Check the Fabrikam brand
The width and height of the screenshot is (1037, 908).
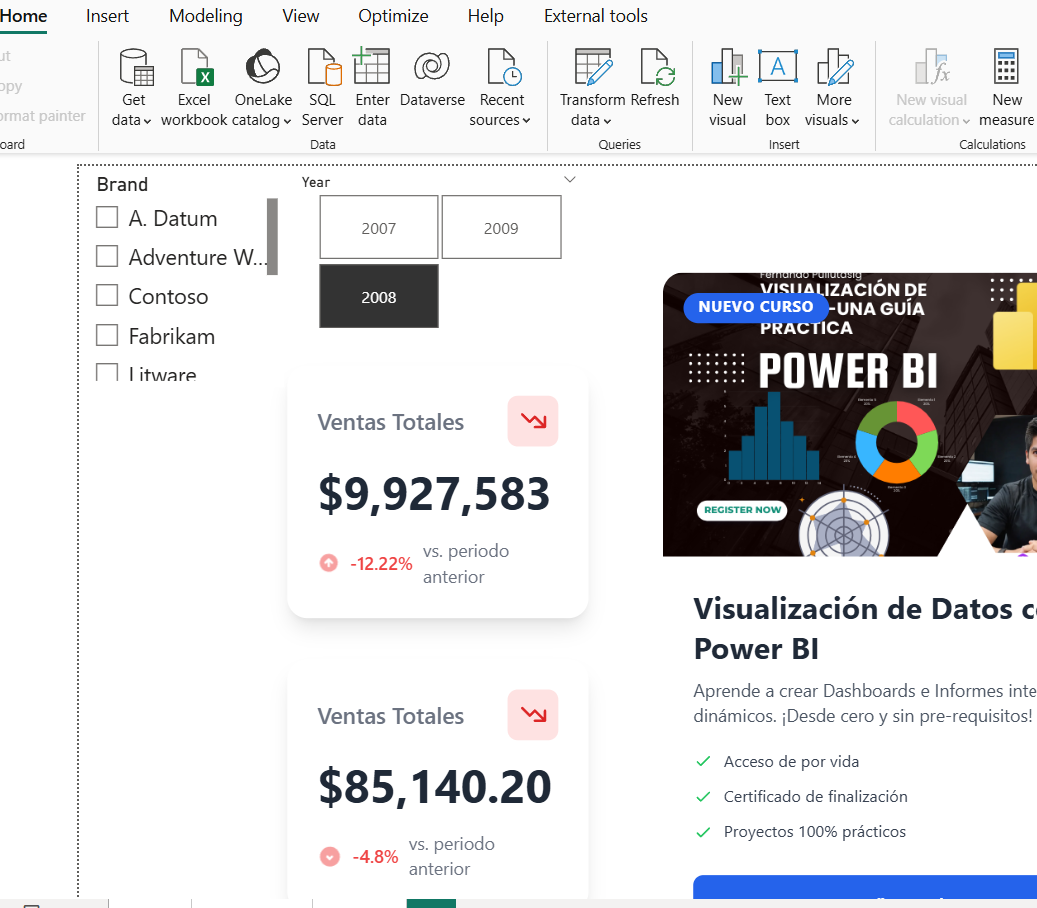tap(107, 335)
